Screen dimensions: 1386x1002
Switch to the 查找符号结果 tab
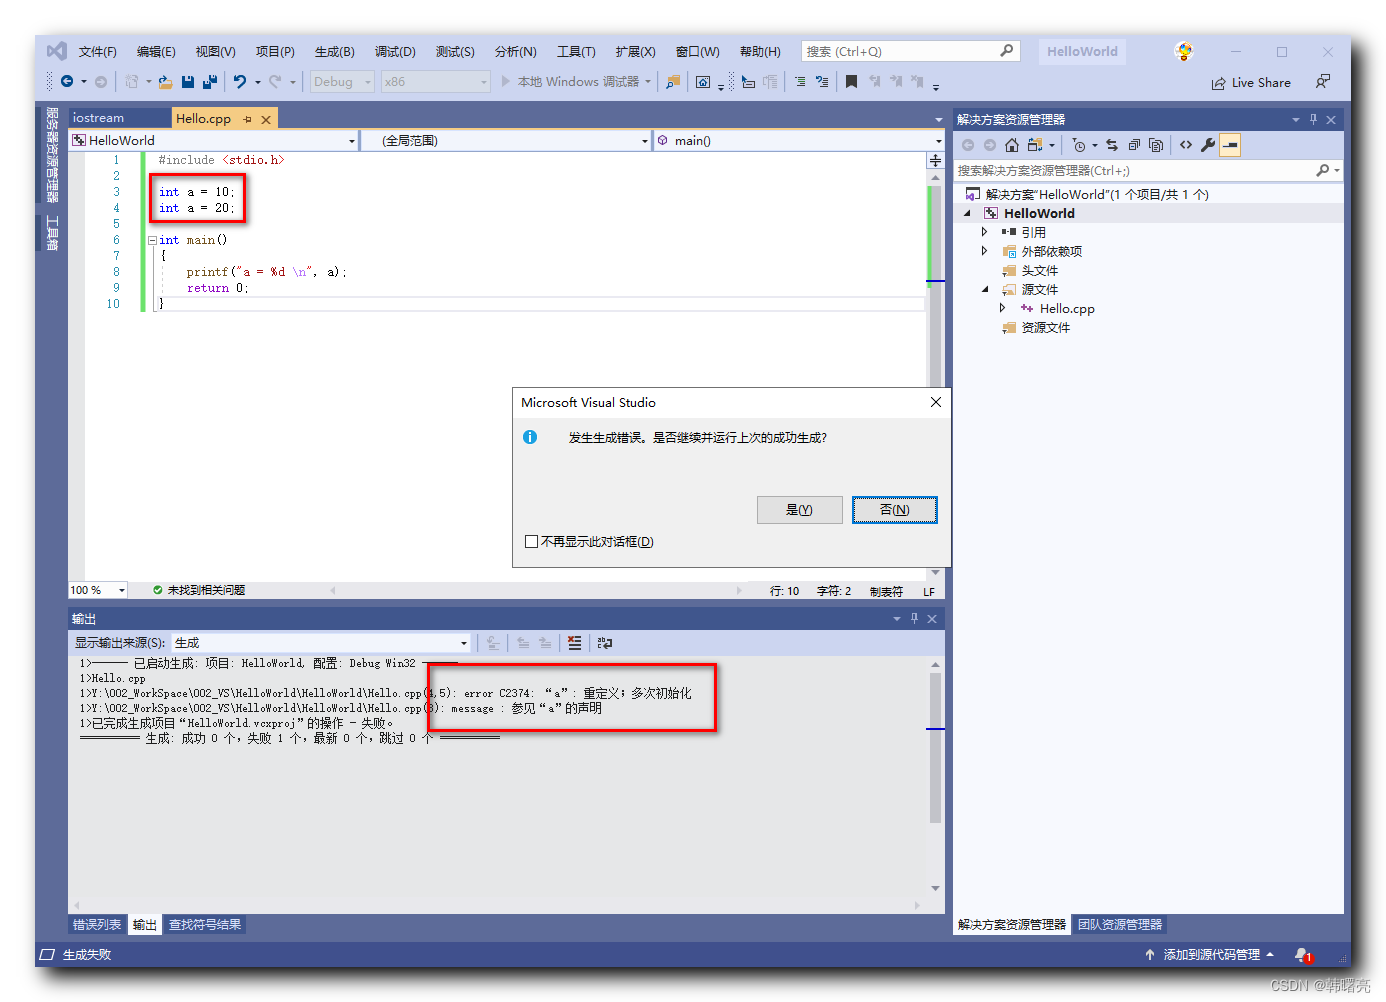[x=205, y=925]
